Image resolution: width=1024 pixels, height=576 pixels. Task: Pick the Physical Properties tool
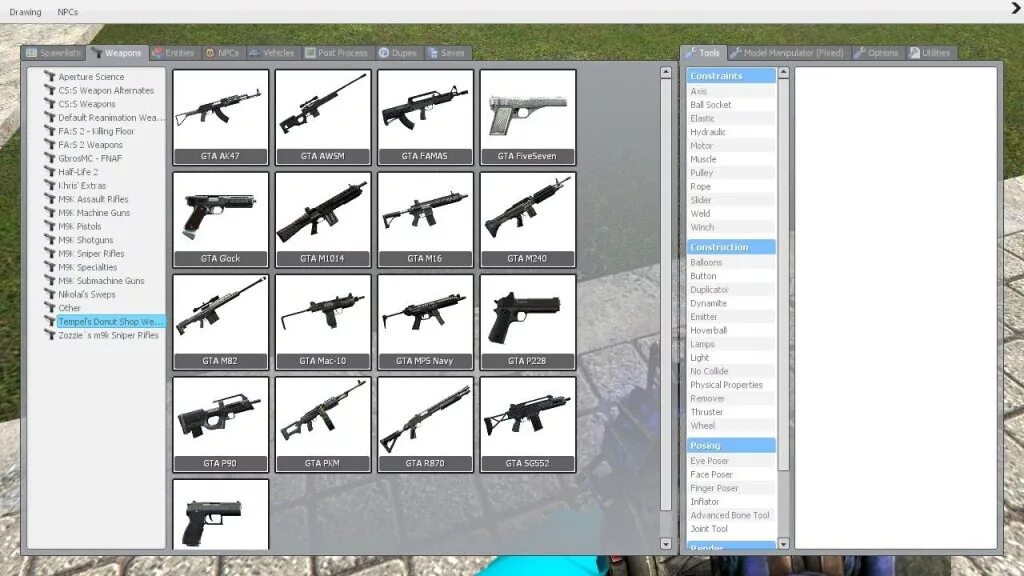point(731,385)
